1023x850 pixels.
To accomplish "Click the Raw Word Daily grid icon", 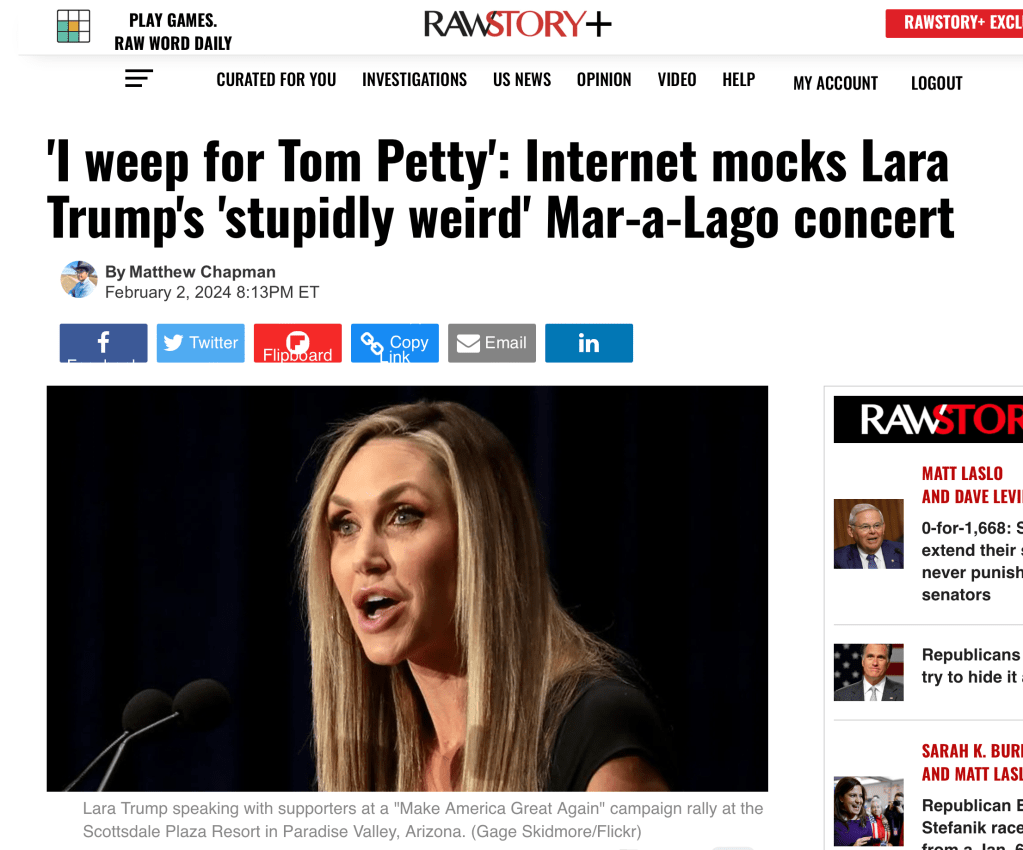I will point(73,27).
